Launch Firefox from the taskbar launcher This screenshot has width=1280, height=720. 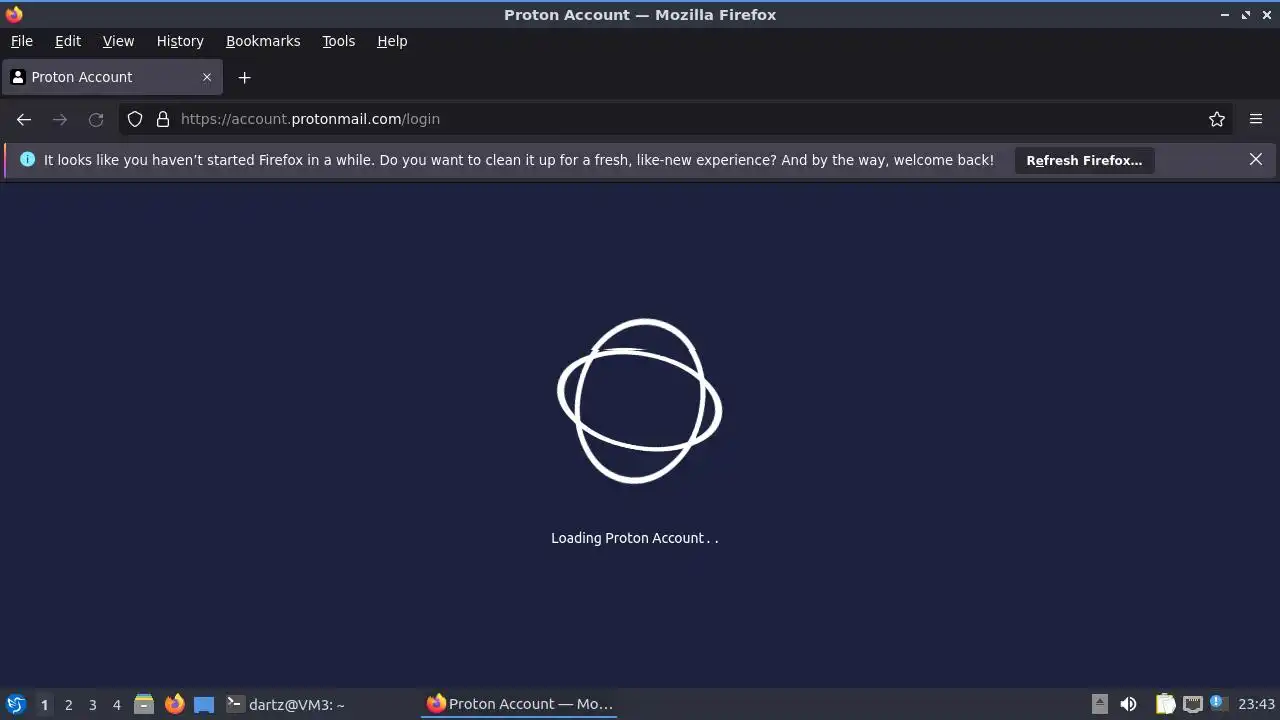pyautogui.click(x=175, y=704)
